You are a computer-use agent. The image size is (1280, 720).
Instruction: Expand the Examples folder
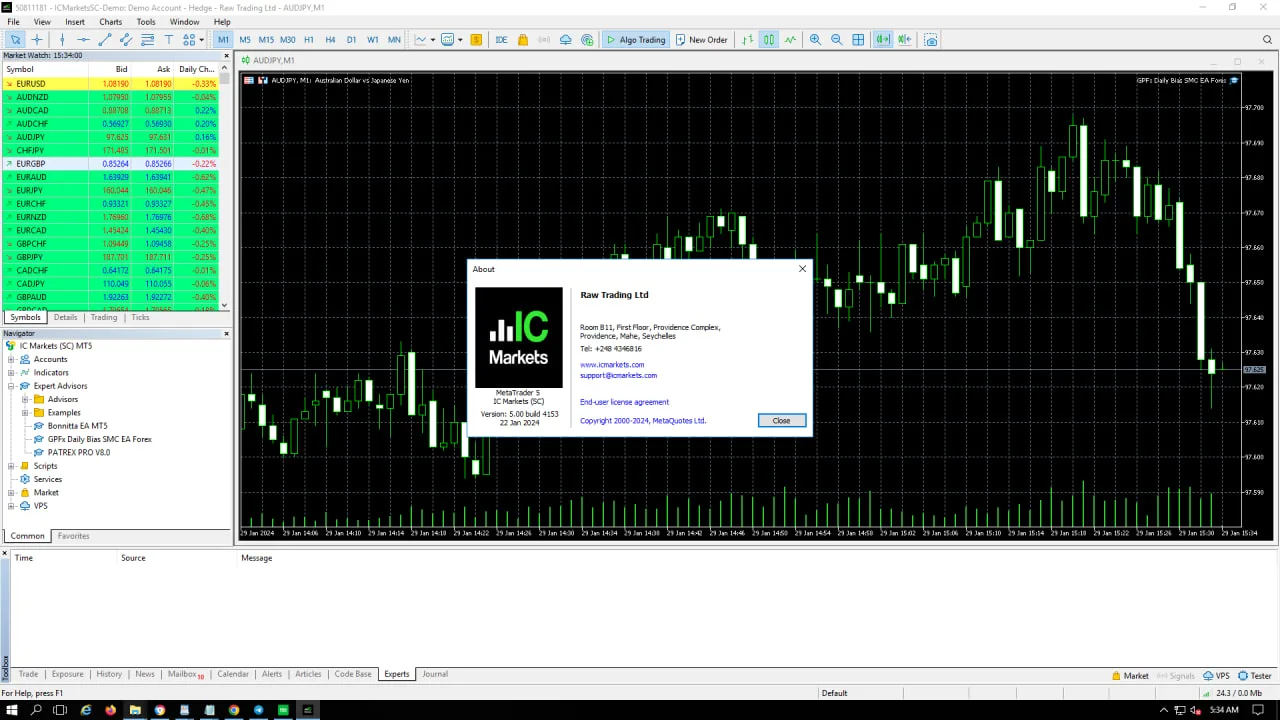click(x=25, y=412)
